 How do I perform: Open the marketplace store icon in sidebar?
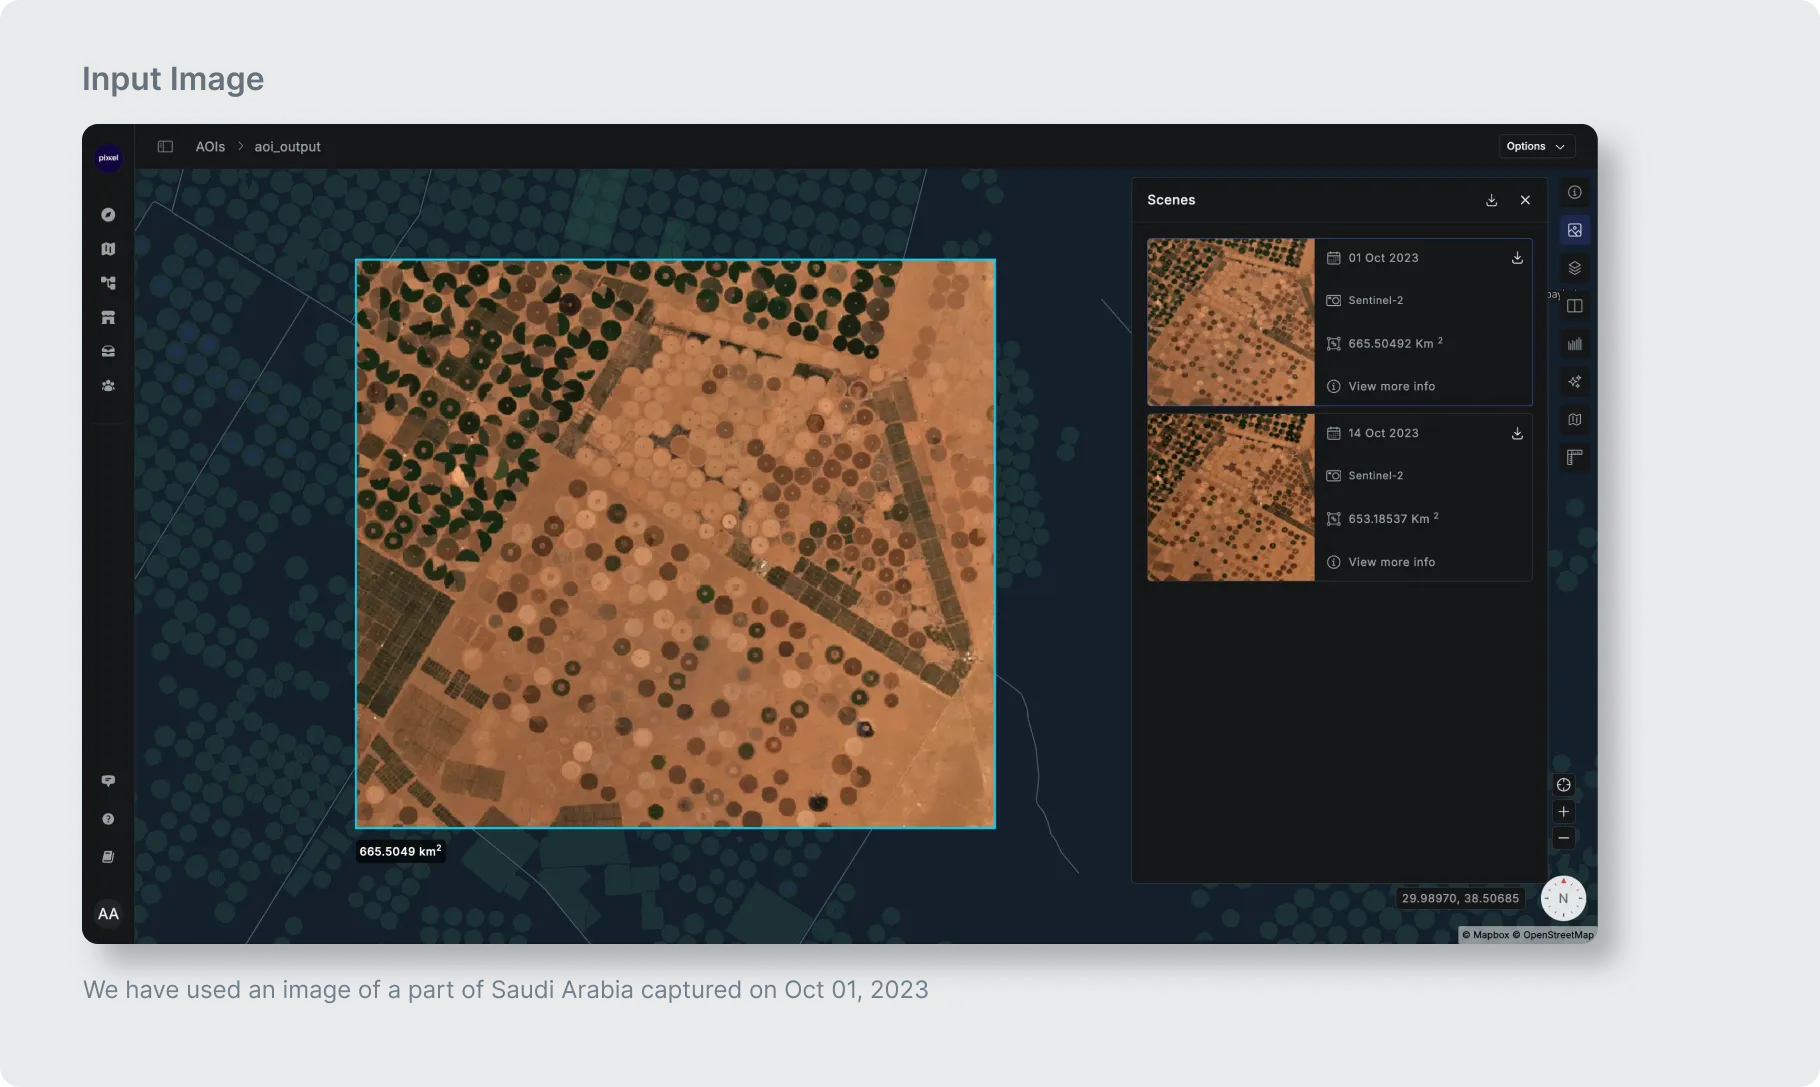point(108,317)
